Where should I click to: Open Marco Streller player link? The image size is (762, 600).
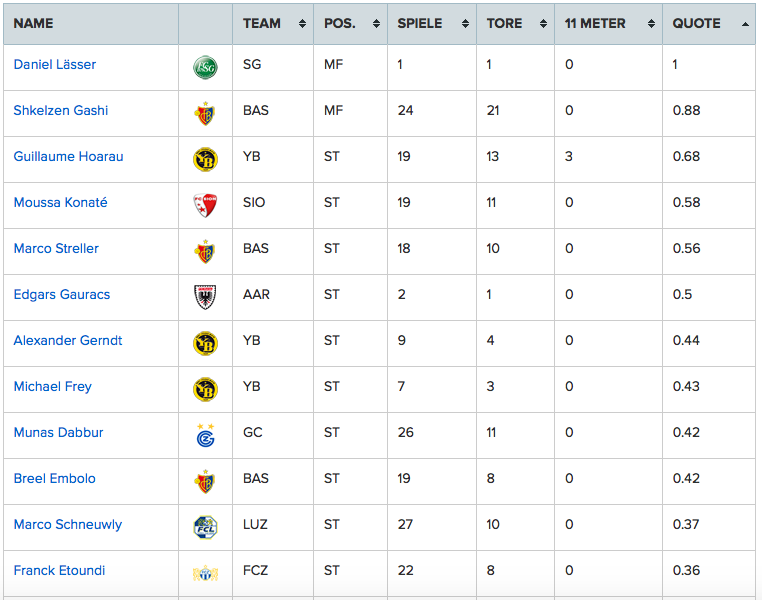pyautogui.click(x=56, y=248)
